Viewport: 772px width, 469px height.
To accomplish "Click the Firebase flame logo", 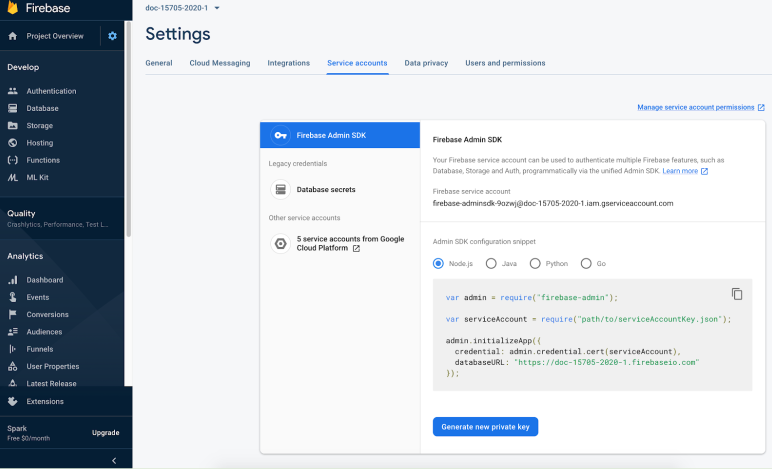I will tap(13, 7).
